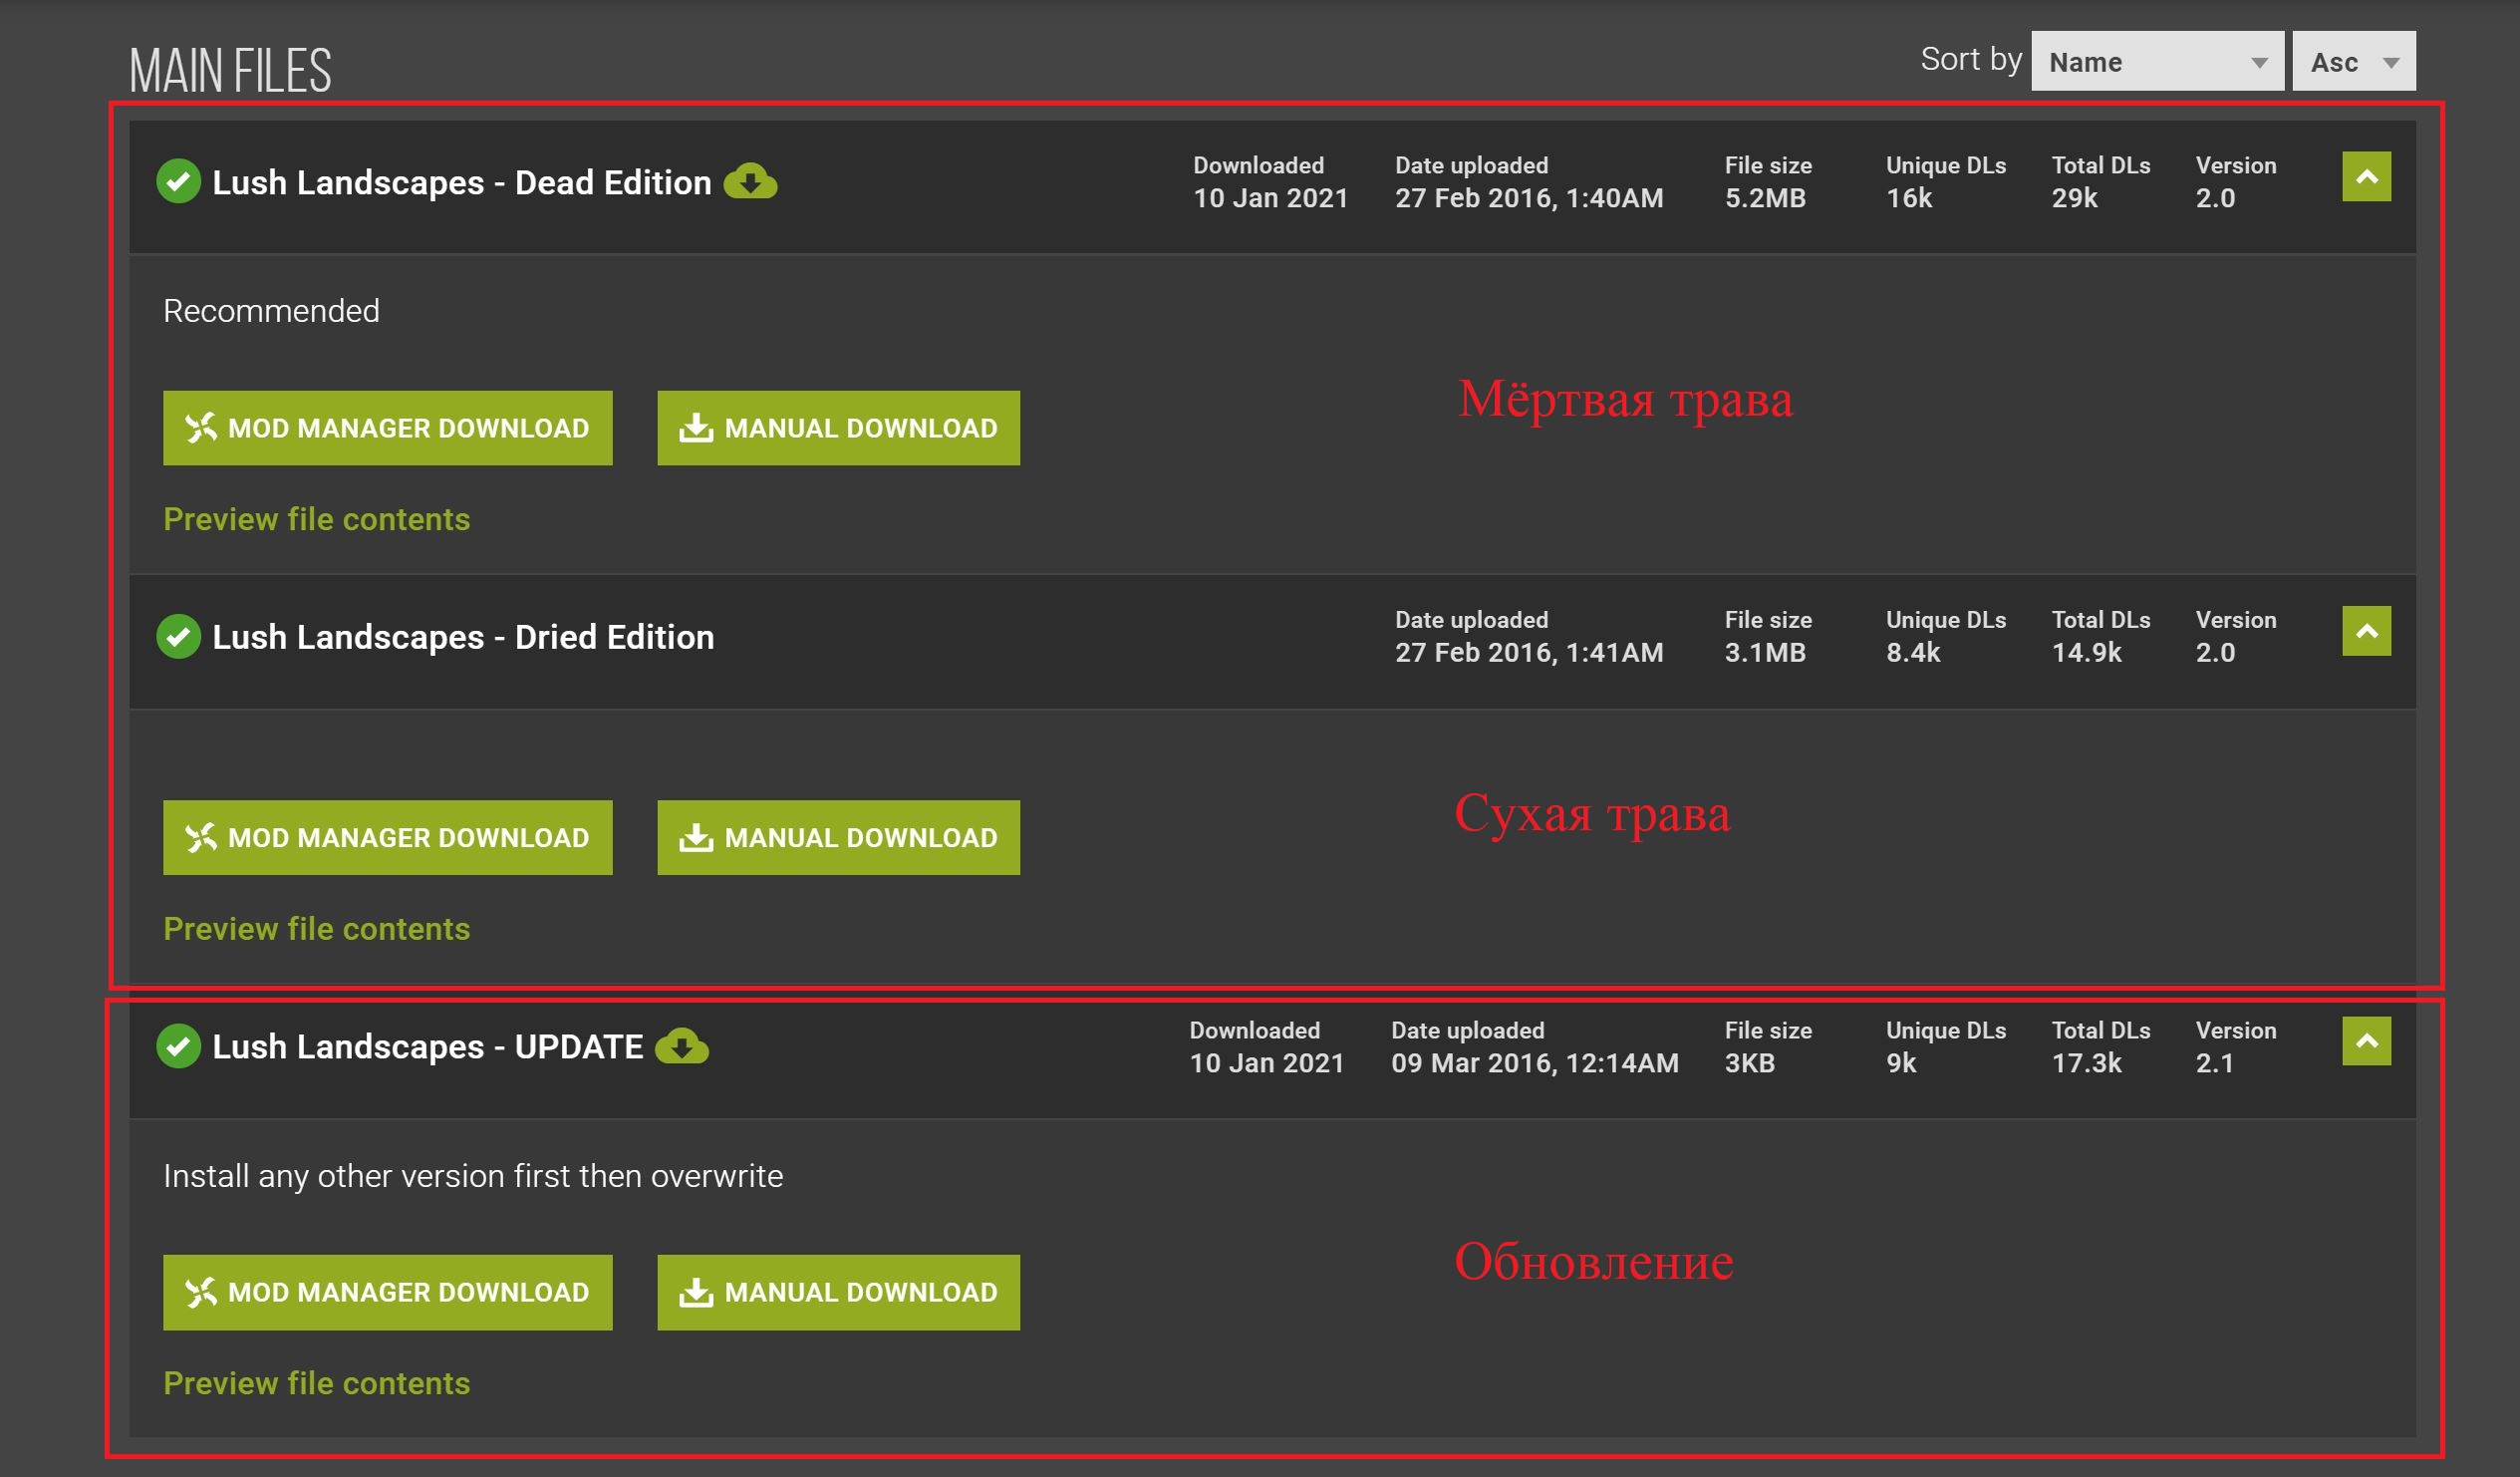This screenshot has width=2520, height=1477.
Task: Collapse the Dried Edition file panel
Action: pyautogui.click(x=2366, y=631)
